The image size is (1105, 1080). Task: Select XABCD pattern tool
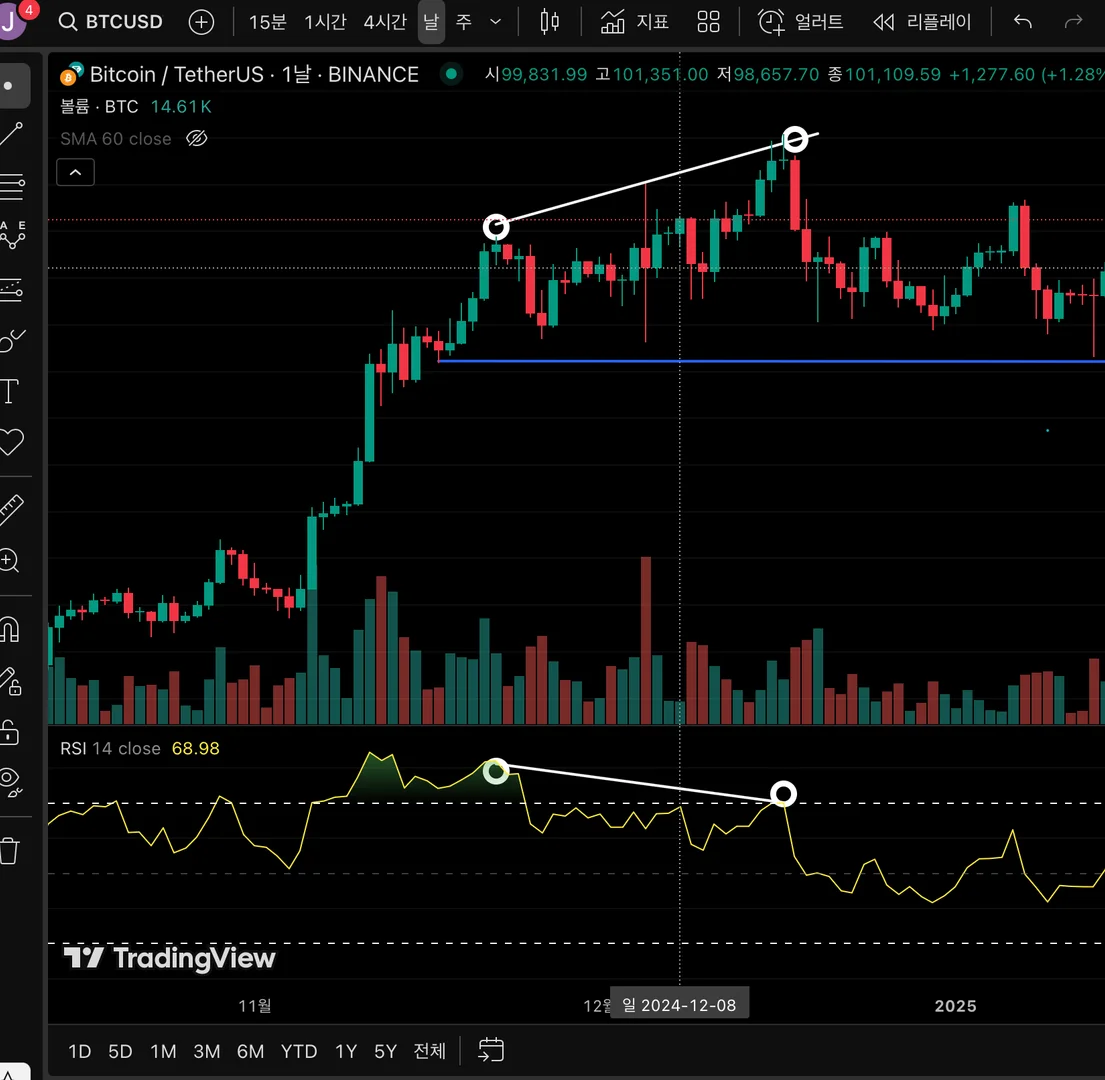click(11, 235)
